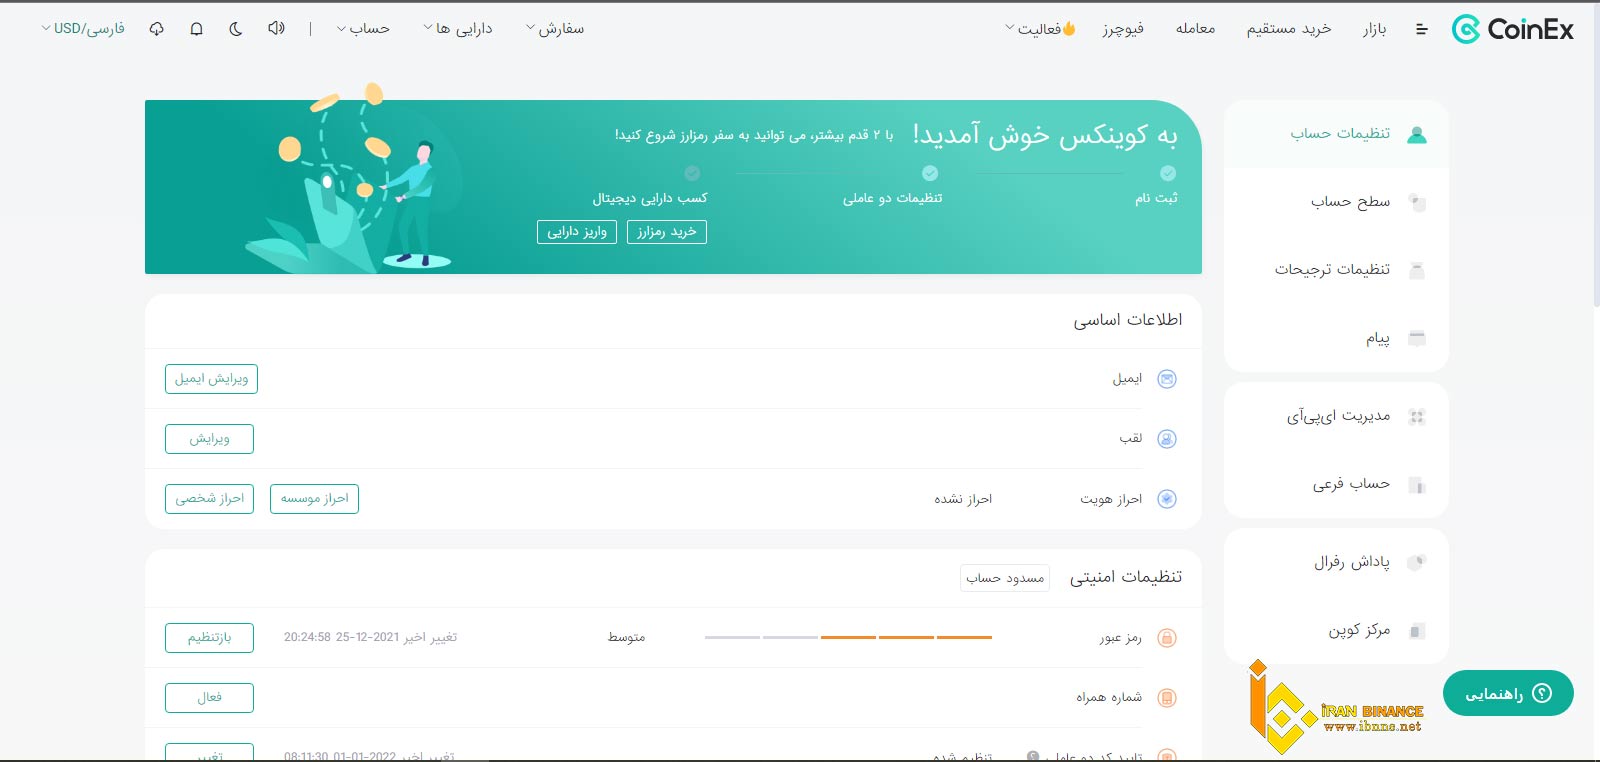Click the لقب nickname row icon
The image size is (1600, 762).
1167,439
